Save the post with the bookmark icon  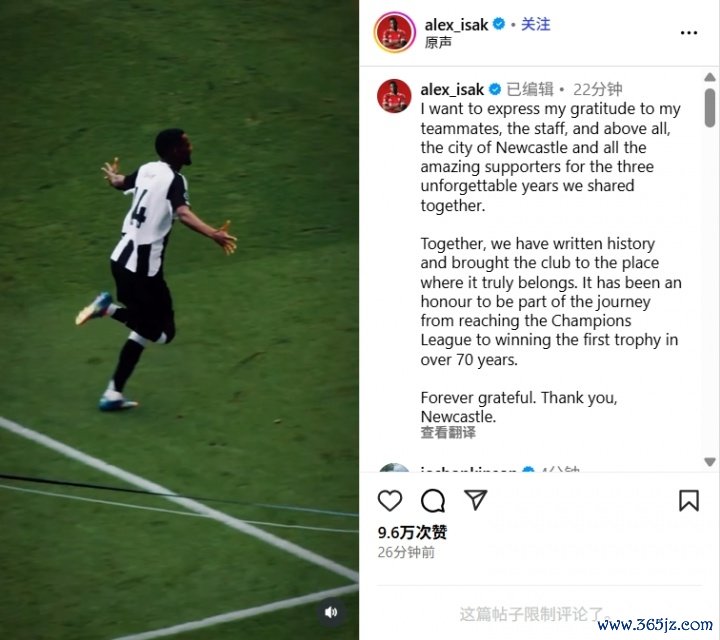pos(689,500)
